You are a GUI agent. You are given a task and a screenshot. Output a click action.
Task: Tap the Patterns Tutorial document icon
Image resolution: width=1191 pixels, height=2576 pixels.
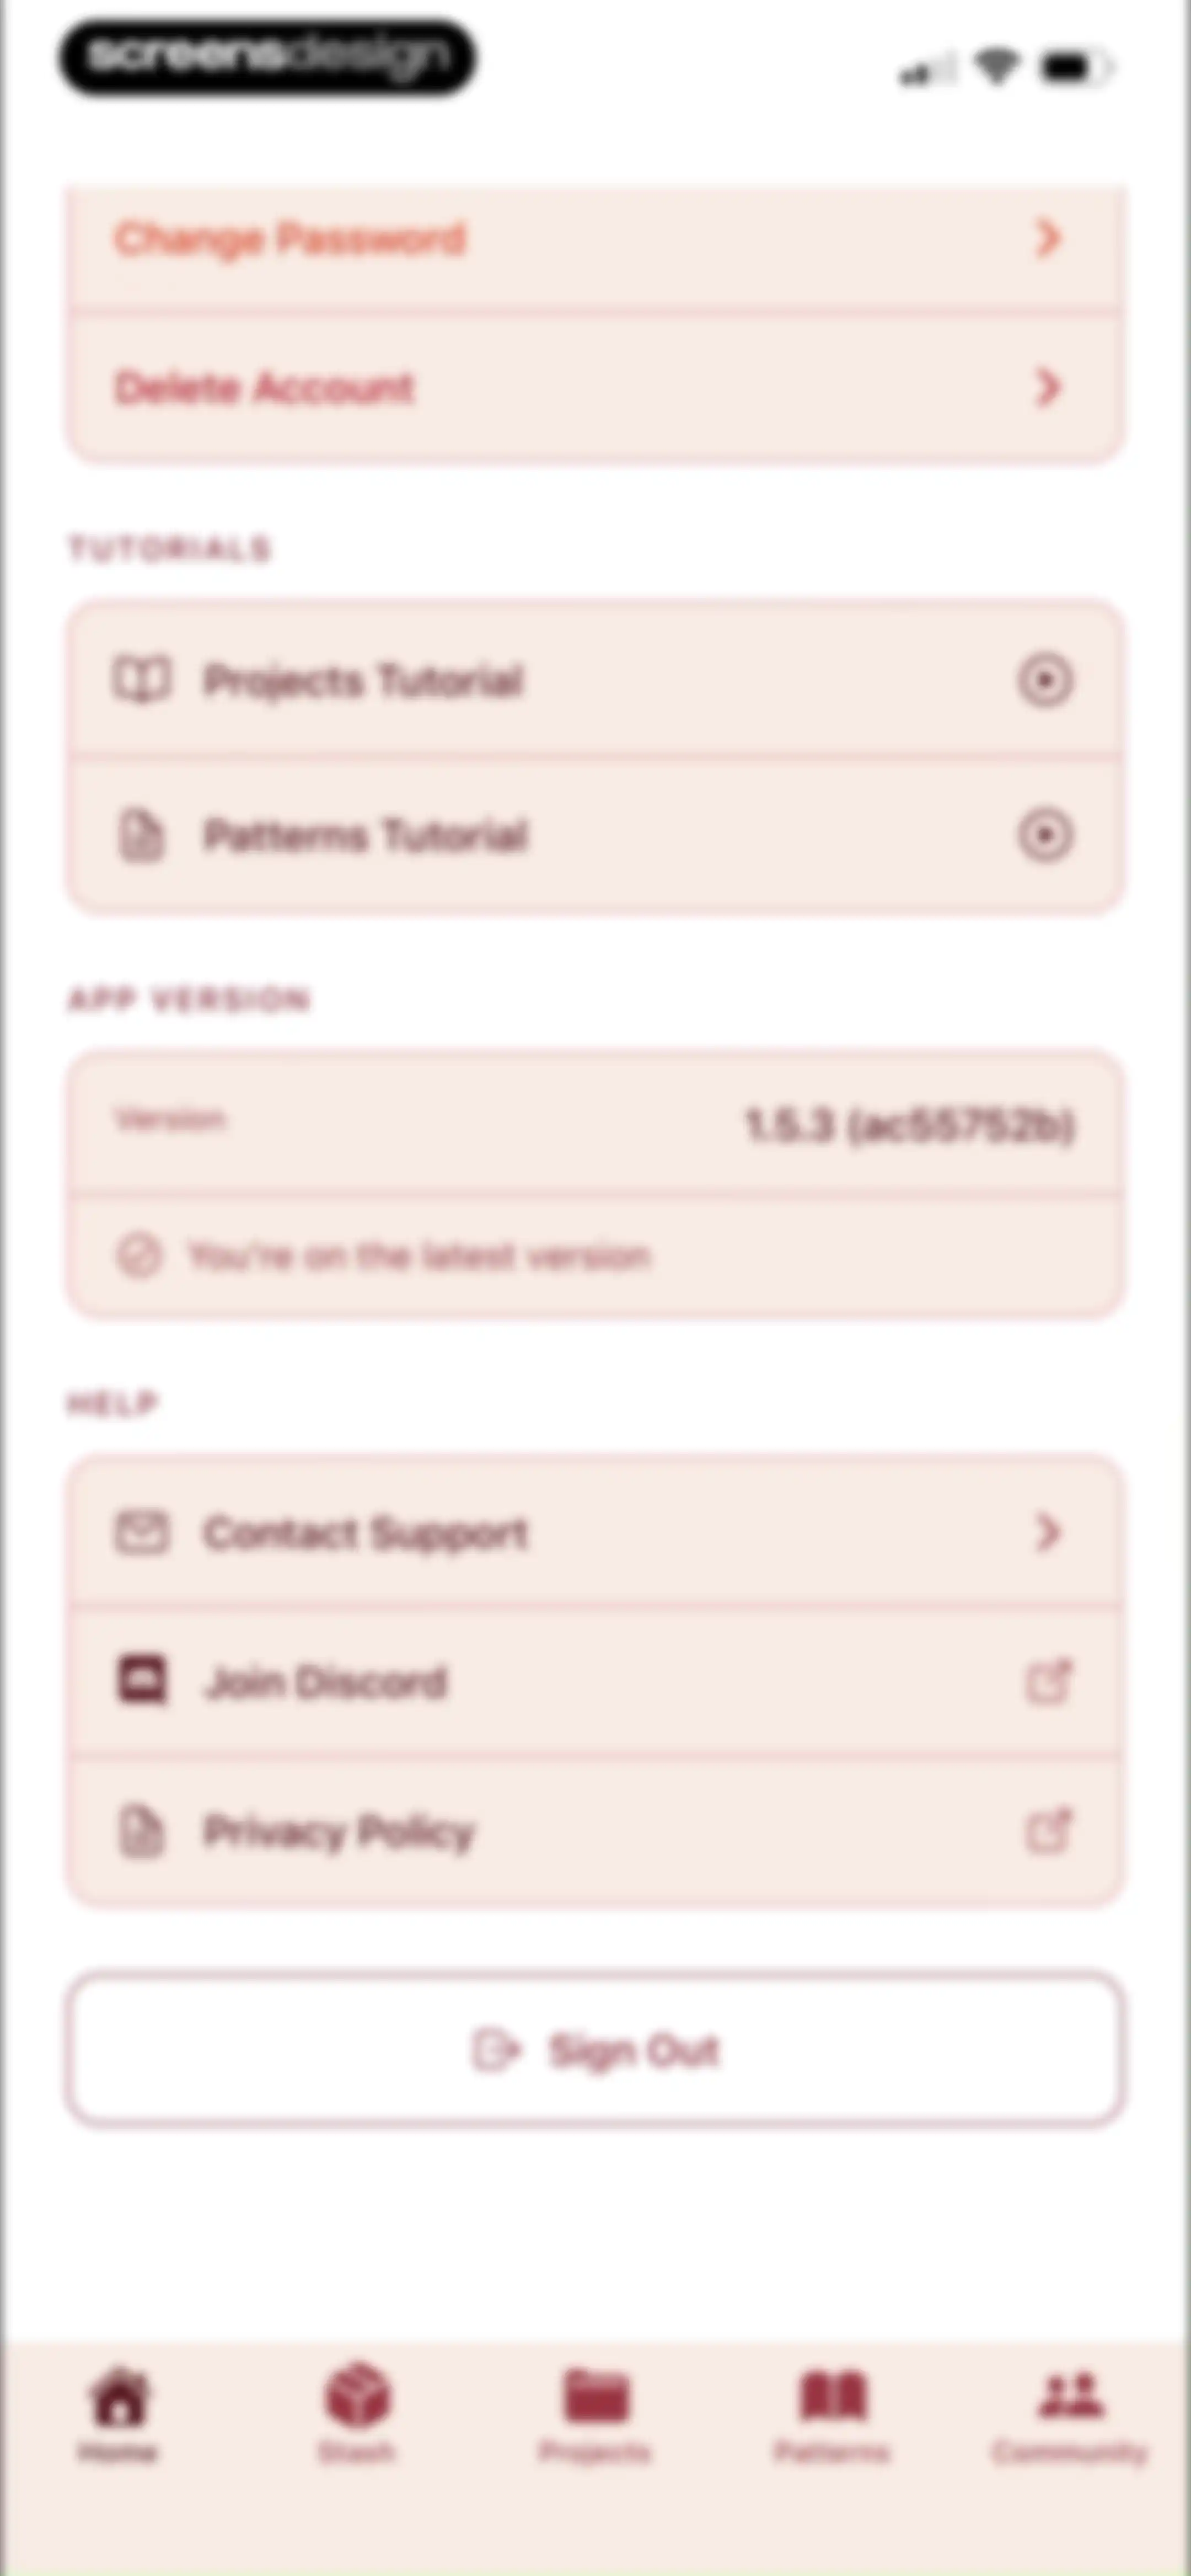[x=141, y=835]
